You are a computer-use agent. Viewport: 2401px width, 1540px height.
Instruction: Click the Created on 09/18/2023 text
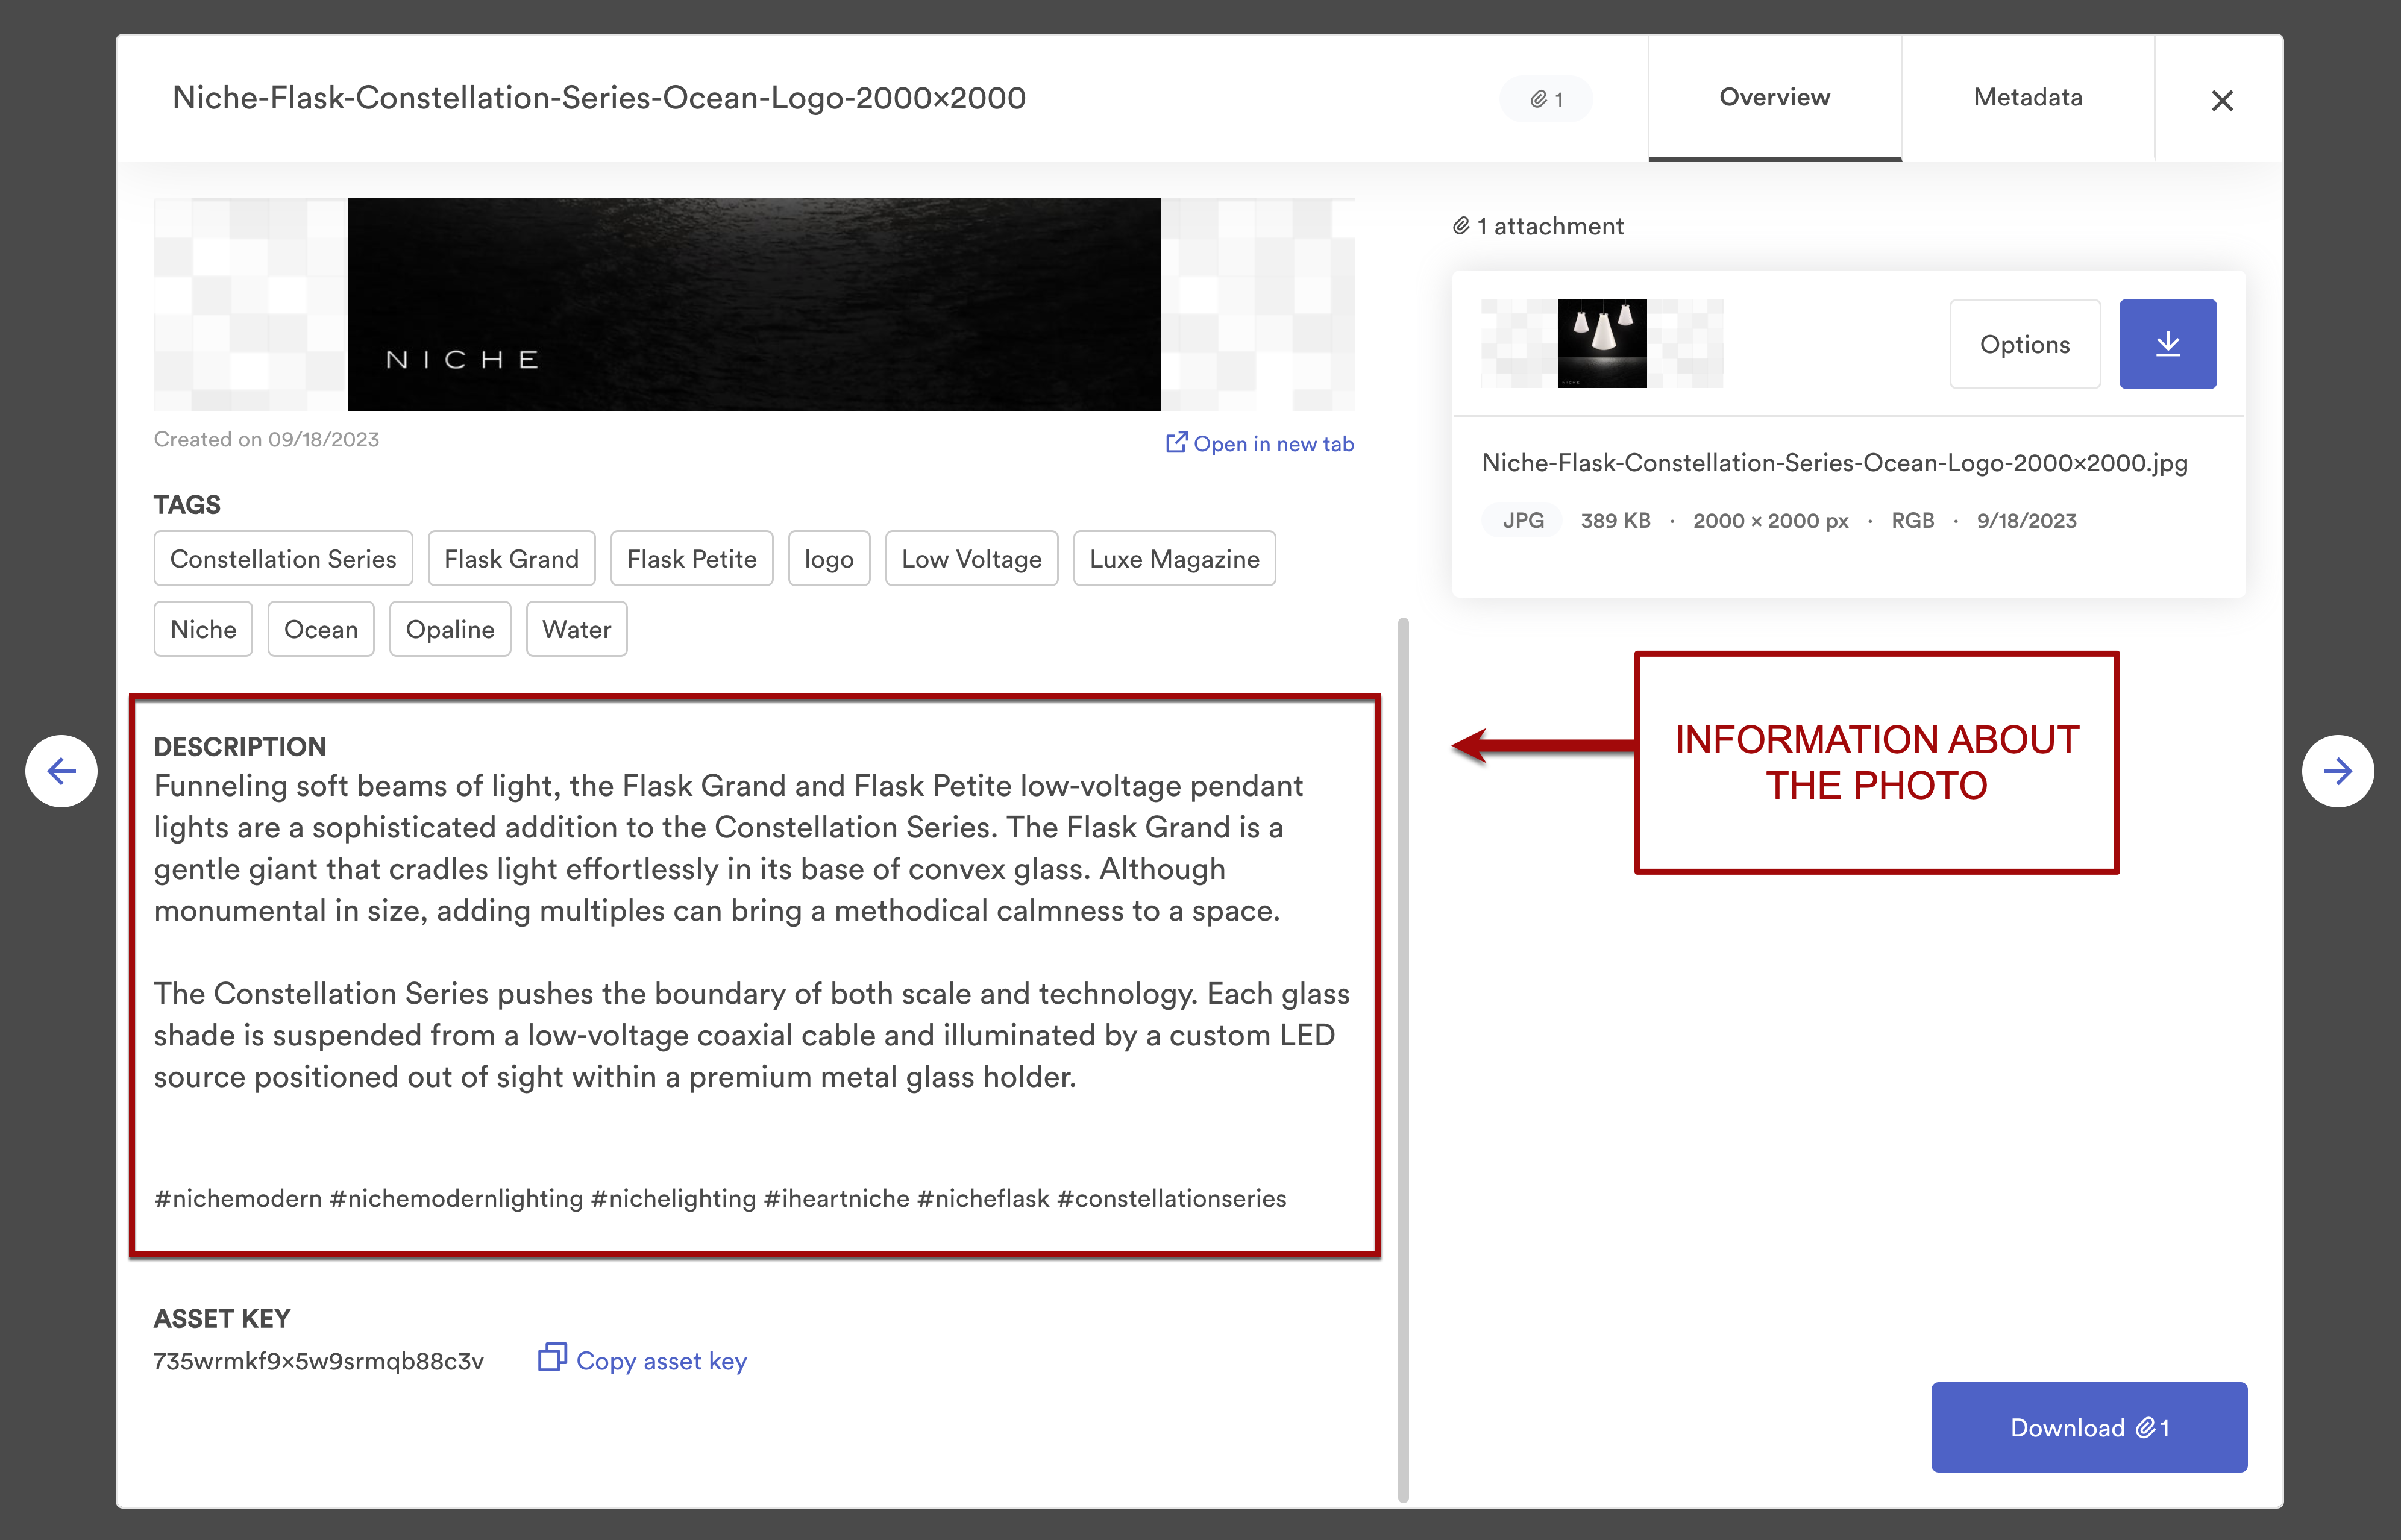click(x=266, y=439)
